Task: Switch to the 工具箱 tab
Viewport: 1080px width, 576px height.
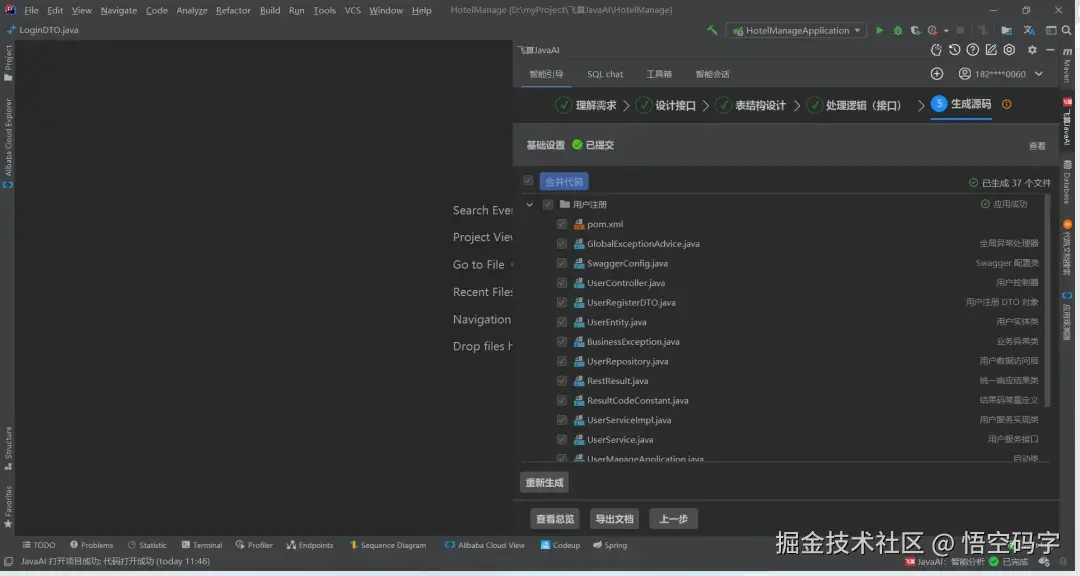Action: [659, 74]
